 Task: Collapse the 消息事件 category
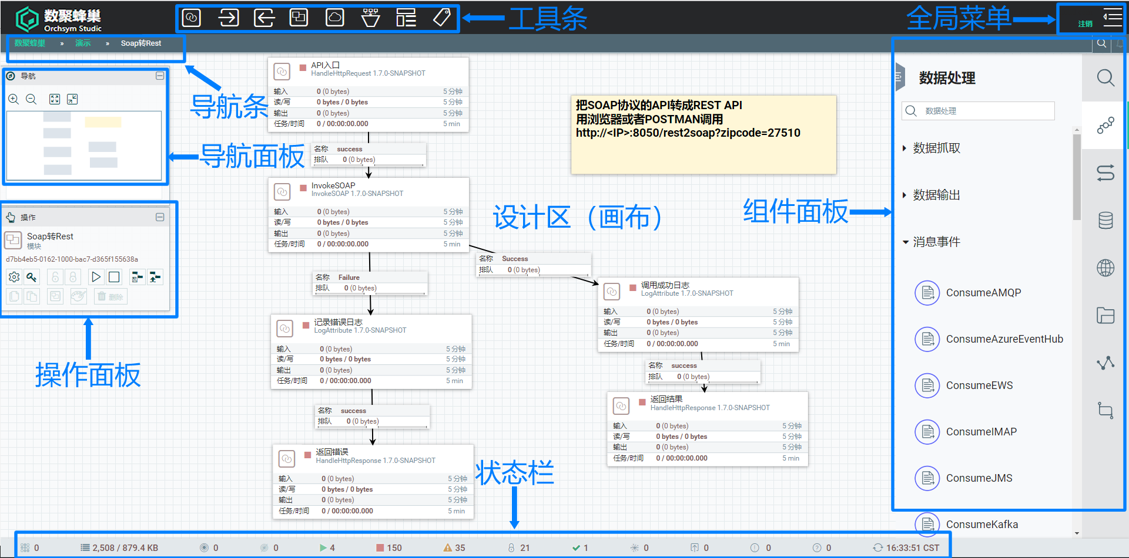(936, 242)
